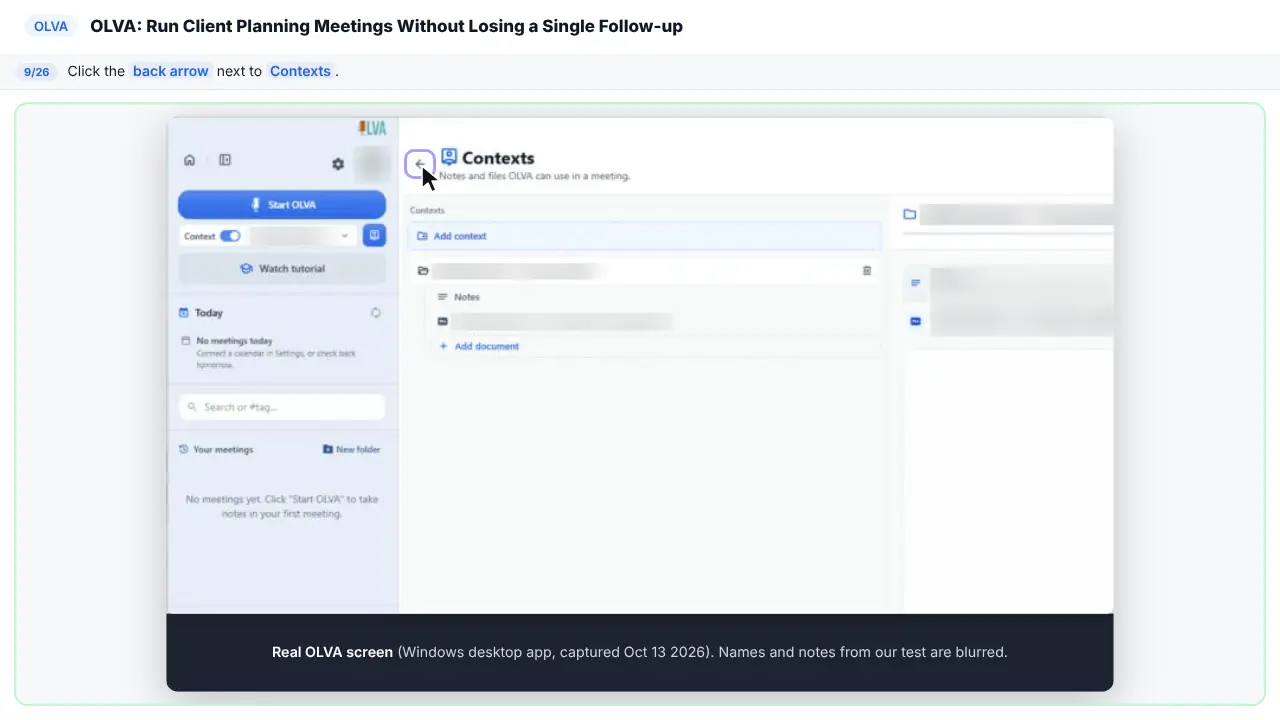Click the open-folder icon of blurred context row

423,270
